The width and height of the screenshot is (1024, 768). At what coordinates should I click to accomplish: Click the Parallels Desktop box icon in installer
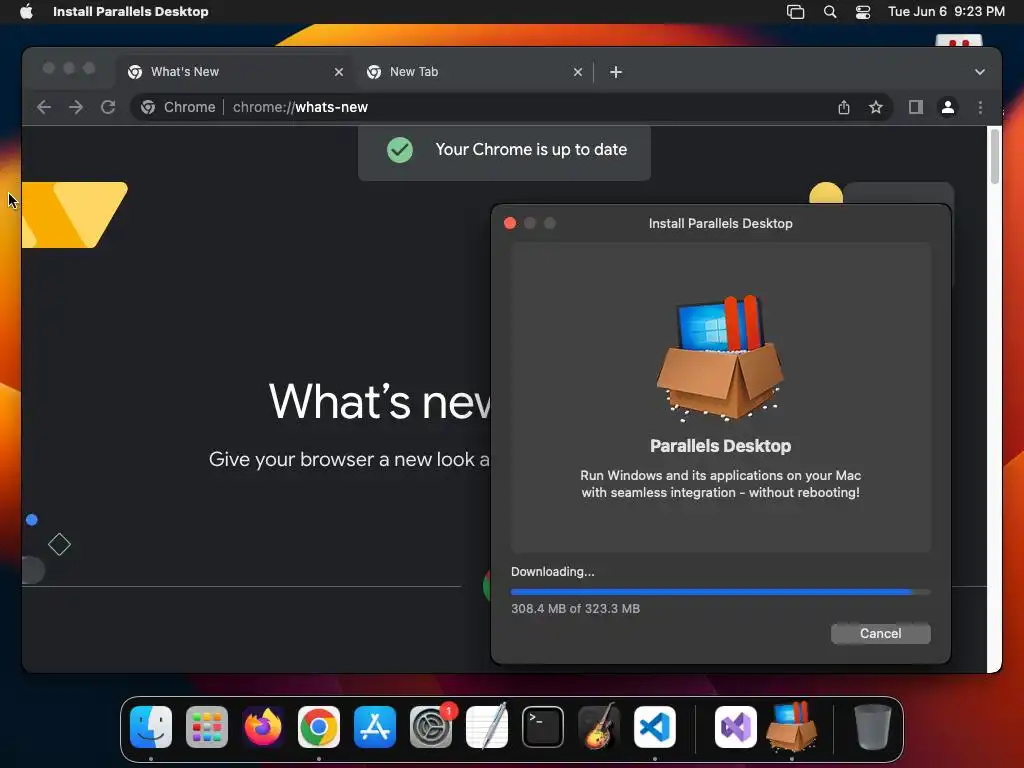coord(720,357)
